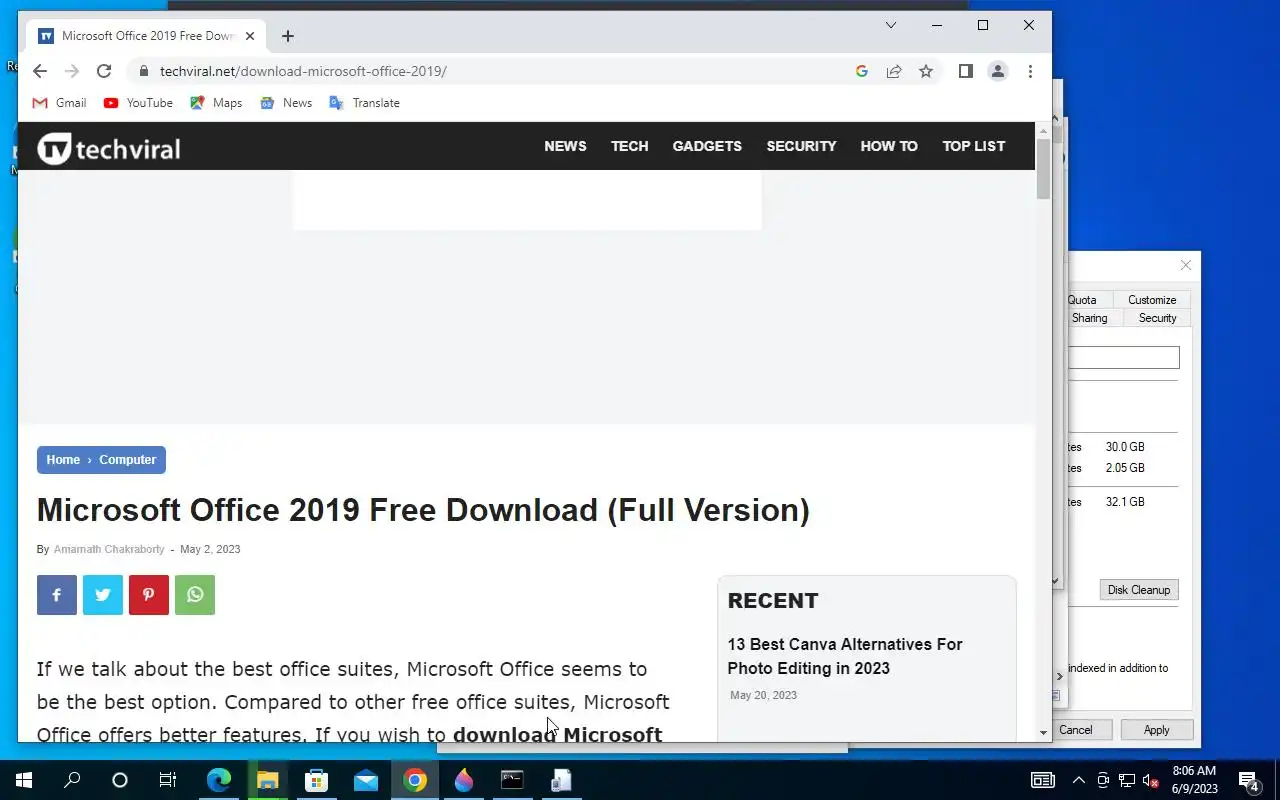Open Mail app from taskbar
The width and height of the screenshot is (1280, 800).
pyautogui.click(x=365, y=780)
